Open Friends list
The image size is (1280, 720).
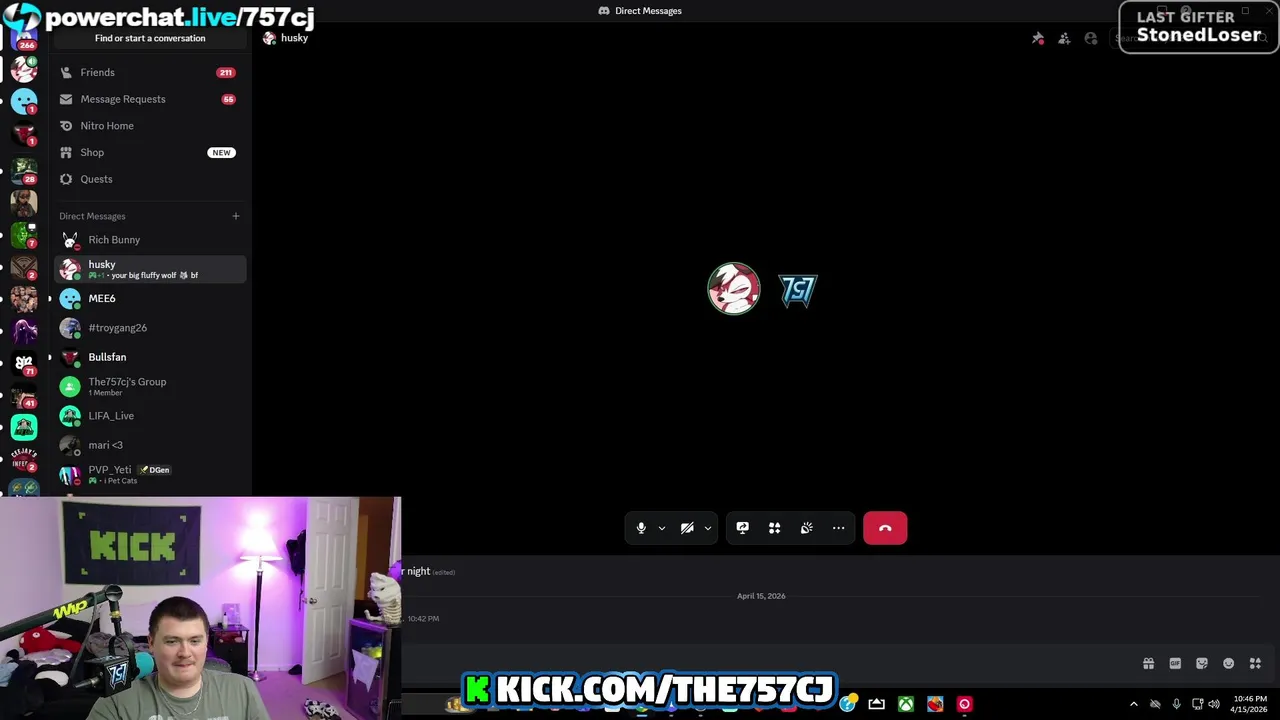(x=148, y=72)
